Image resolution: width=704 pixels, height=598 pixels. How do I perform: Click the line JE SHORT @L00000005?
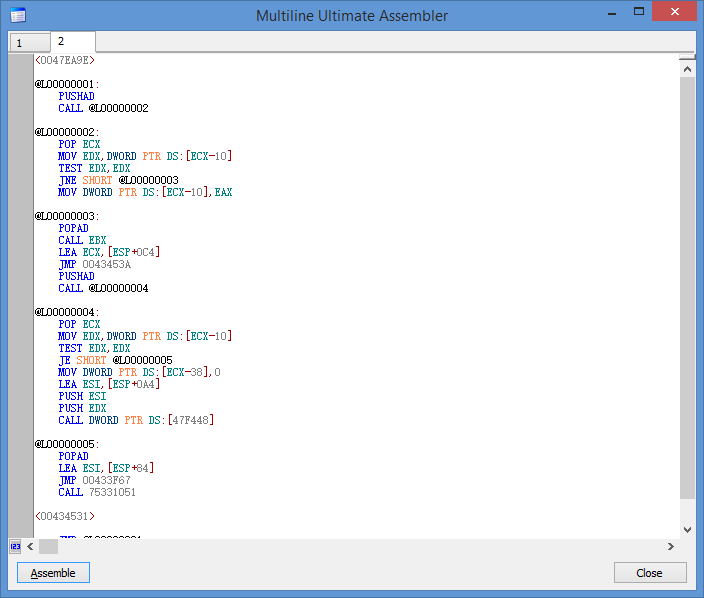115,361
